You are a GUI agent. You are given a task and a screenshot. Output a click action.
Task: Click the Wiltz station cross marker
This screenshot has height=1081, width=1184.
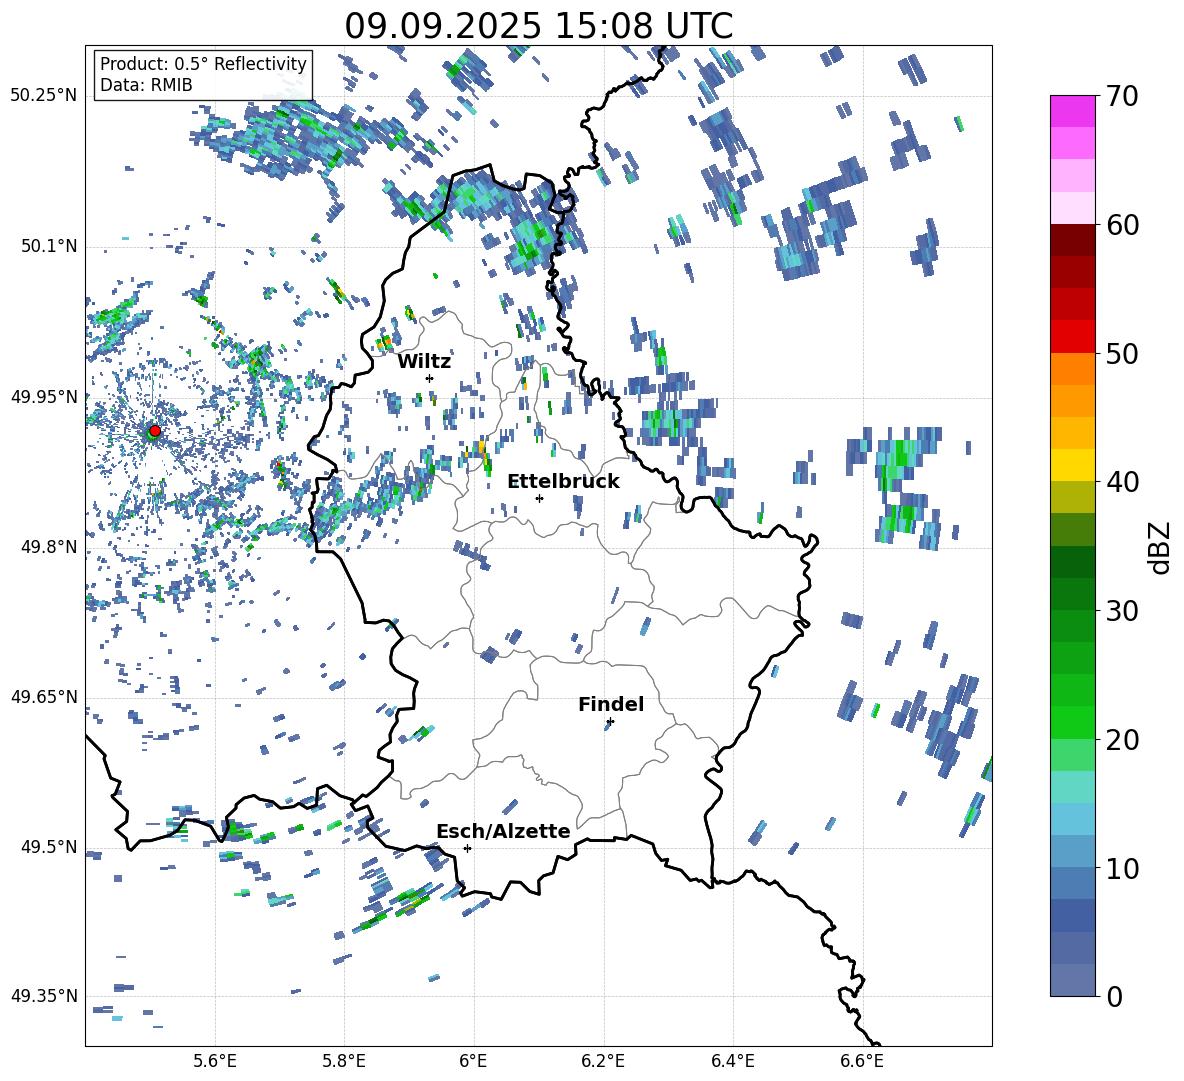(x=430, y=378)
